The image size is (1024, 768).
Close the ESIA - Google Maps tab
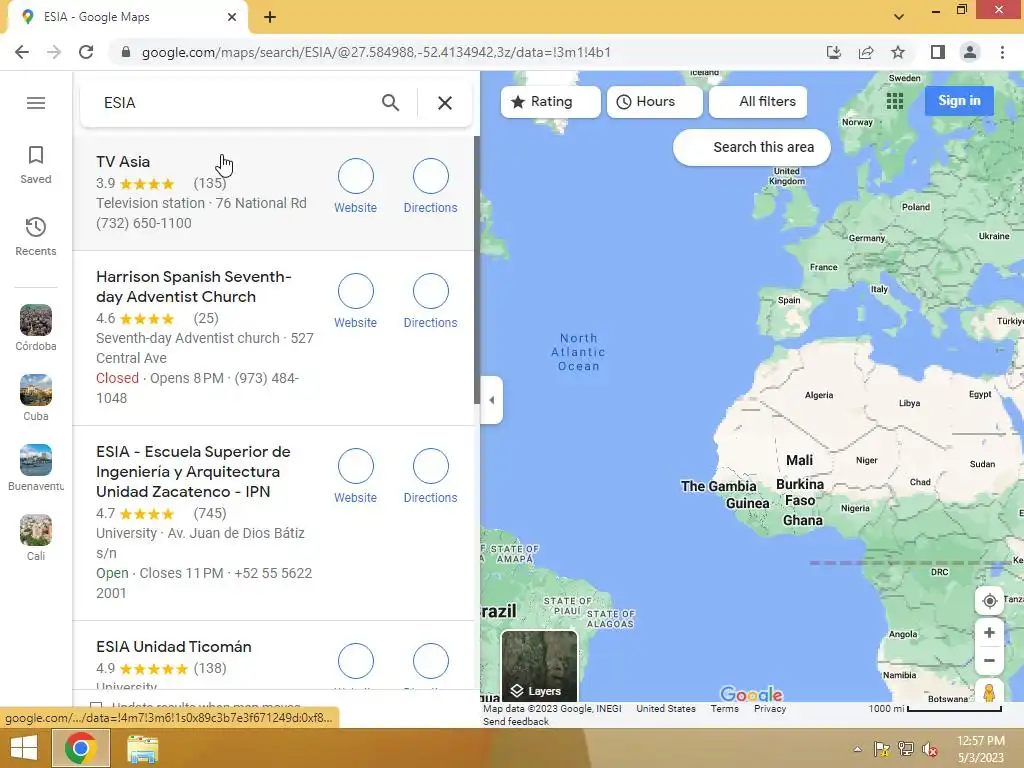pos(232,17)
